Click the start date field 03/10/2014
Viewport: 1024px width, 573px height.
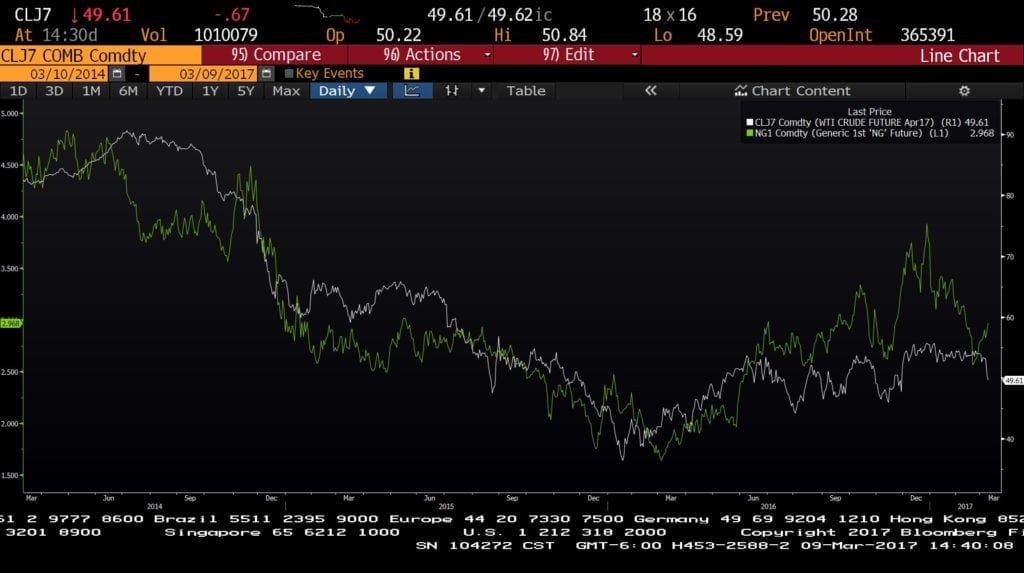point(56,73)
